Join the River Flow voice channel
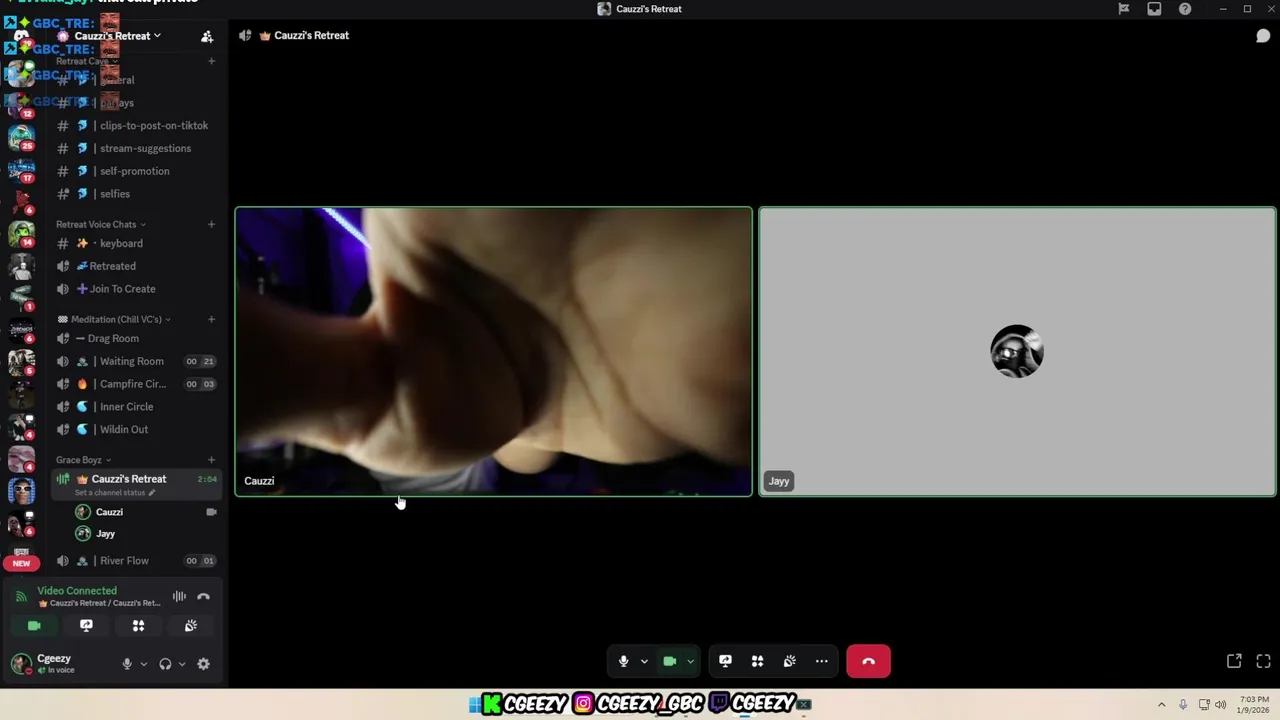 tap(135, 561)
